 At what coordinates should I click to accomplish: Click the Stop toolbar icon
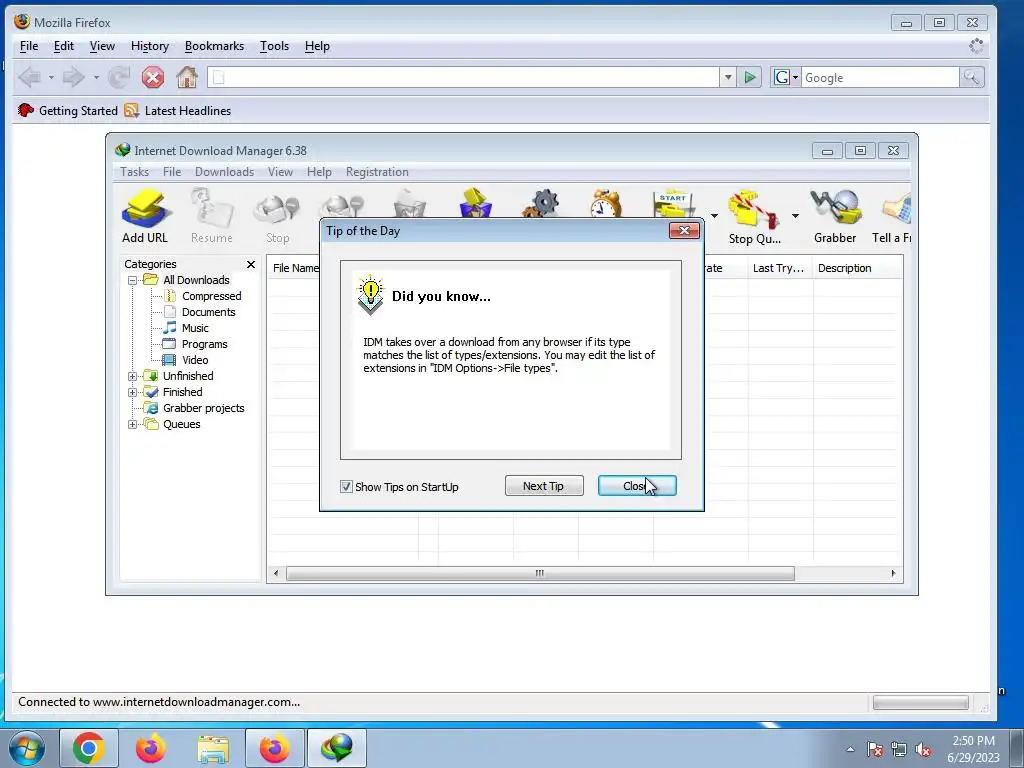pos(278,216)
